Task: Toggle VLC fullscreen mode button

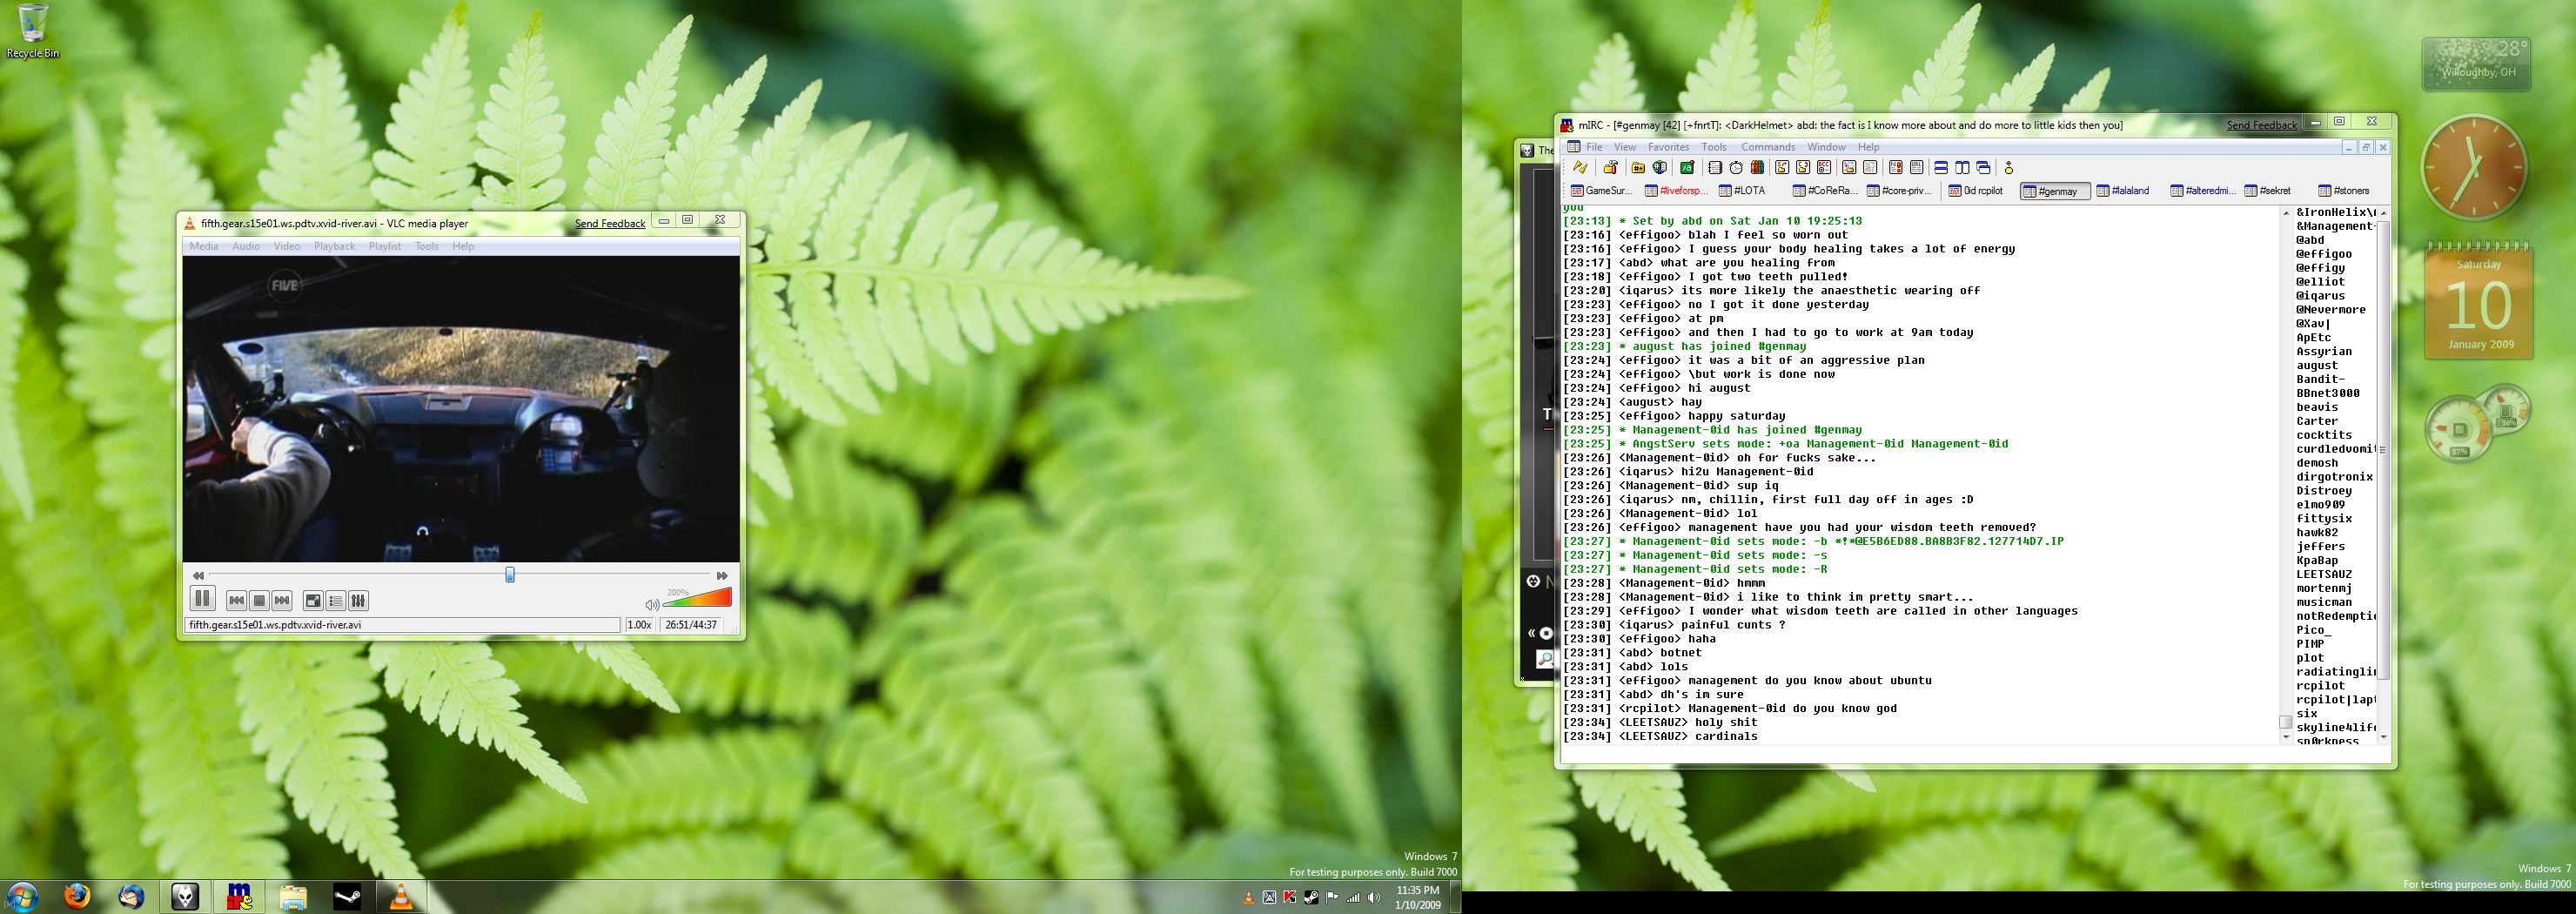Action: 313,600
